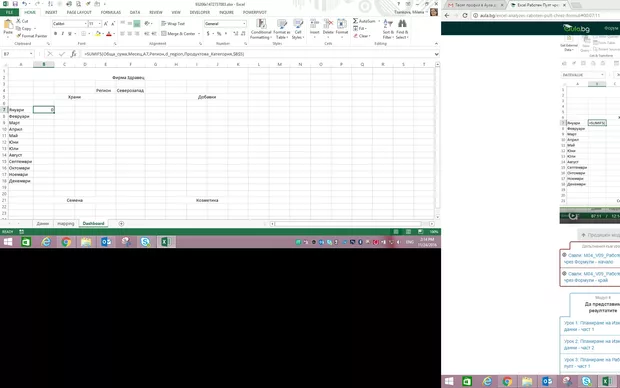Open Windows Start button on left taskbar
Viewport: 620px width, 388px height.
coord(8,242)
